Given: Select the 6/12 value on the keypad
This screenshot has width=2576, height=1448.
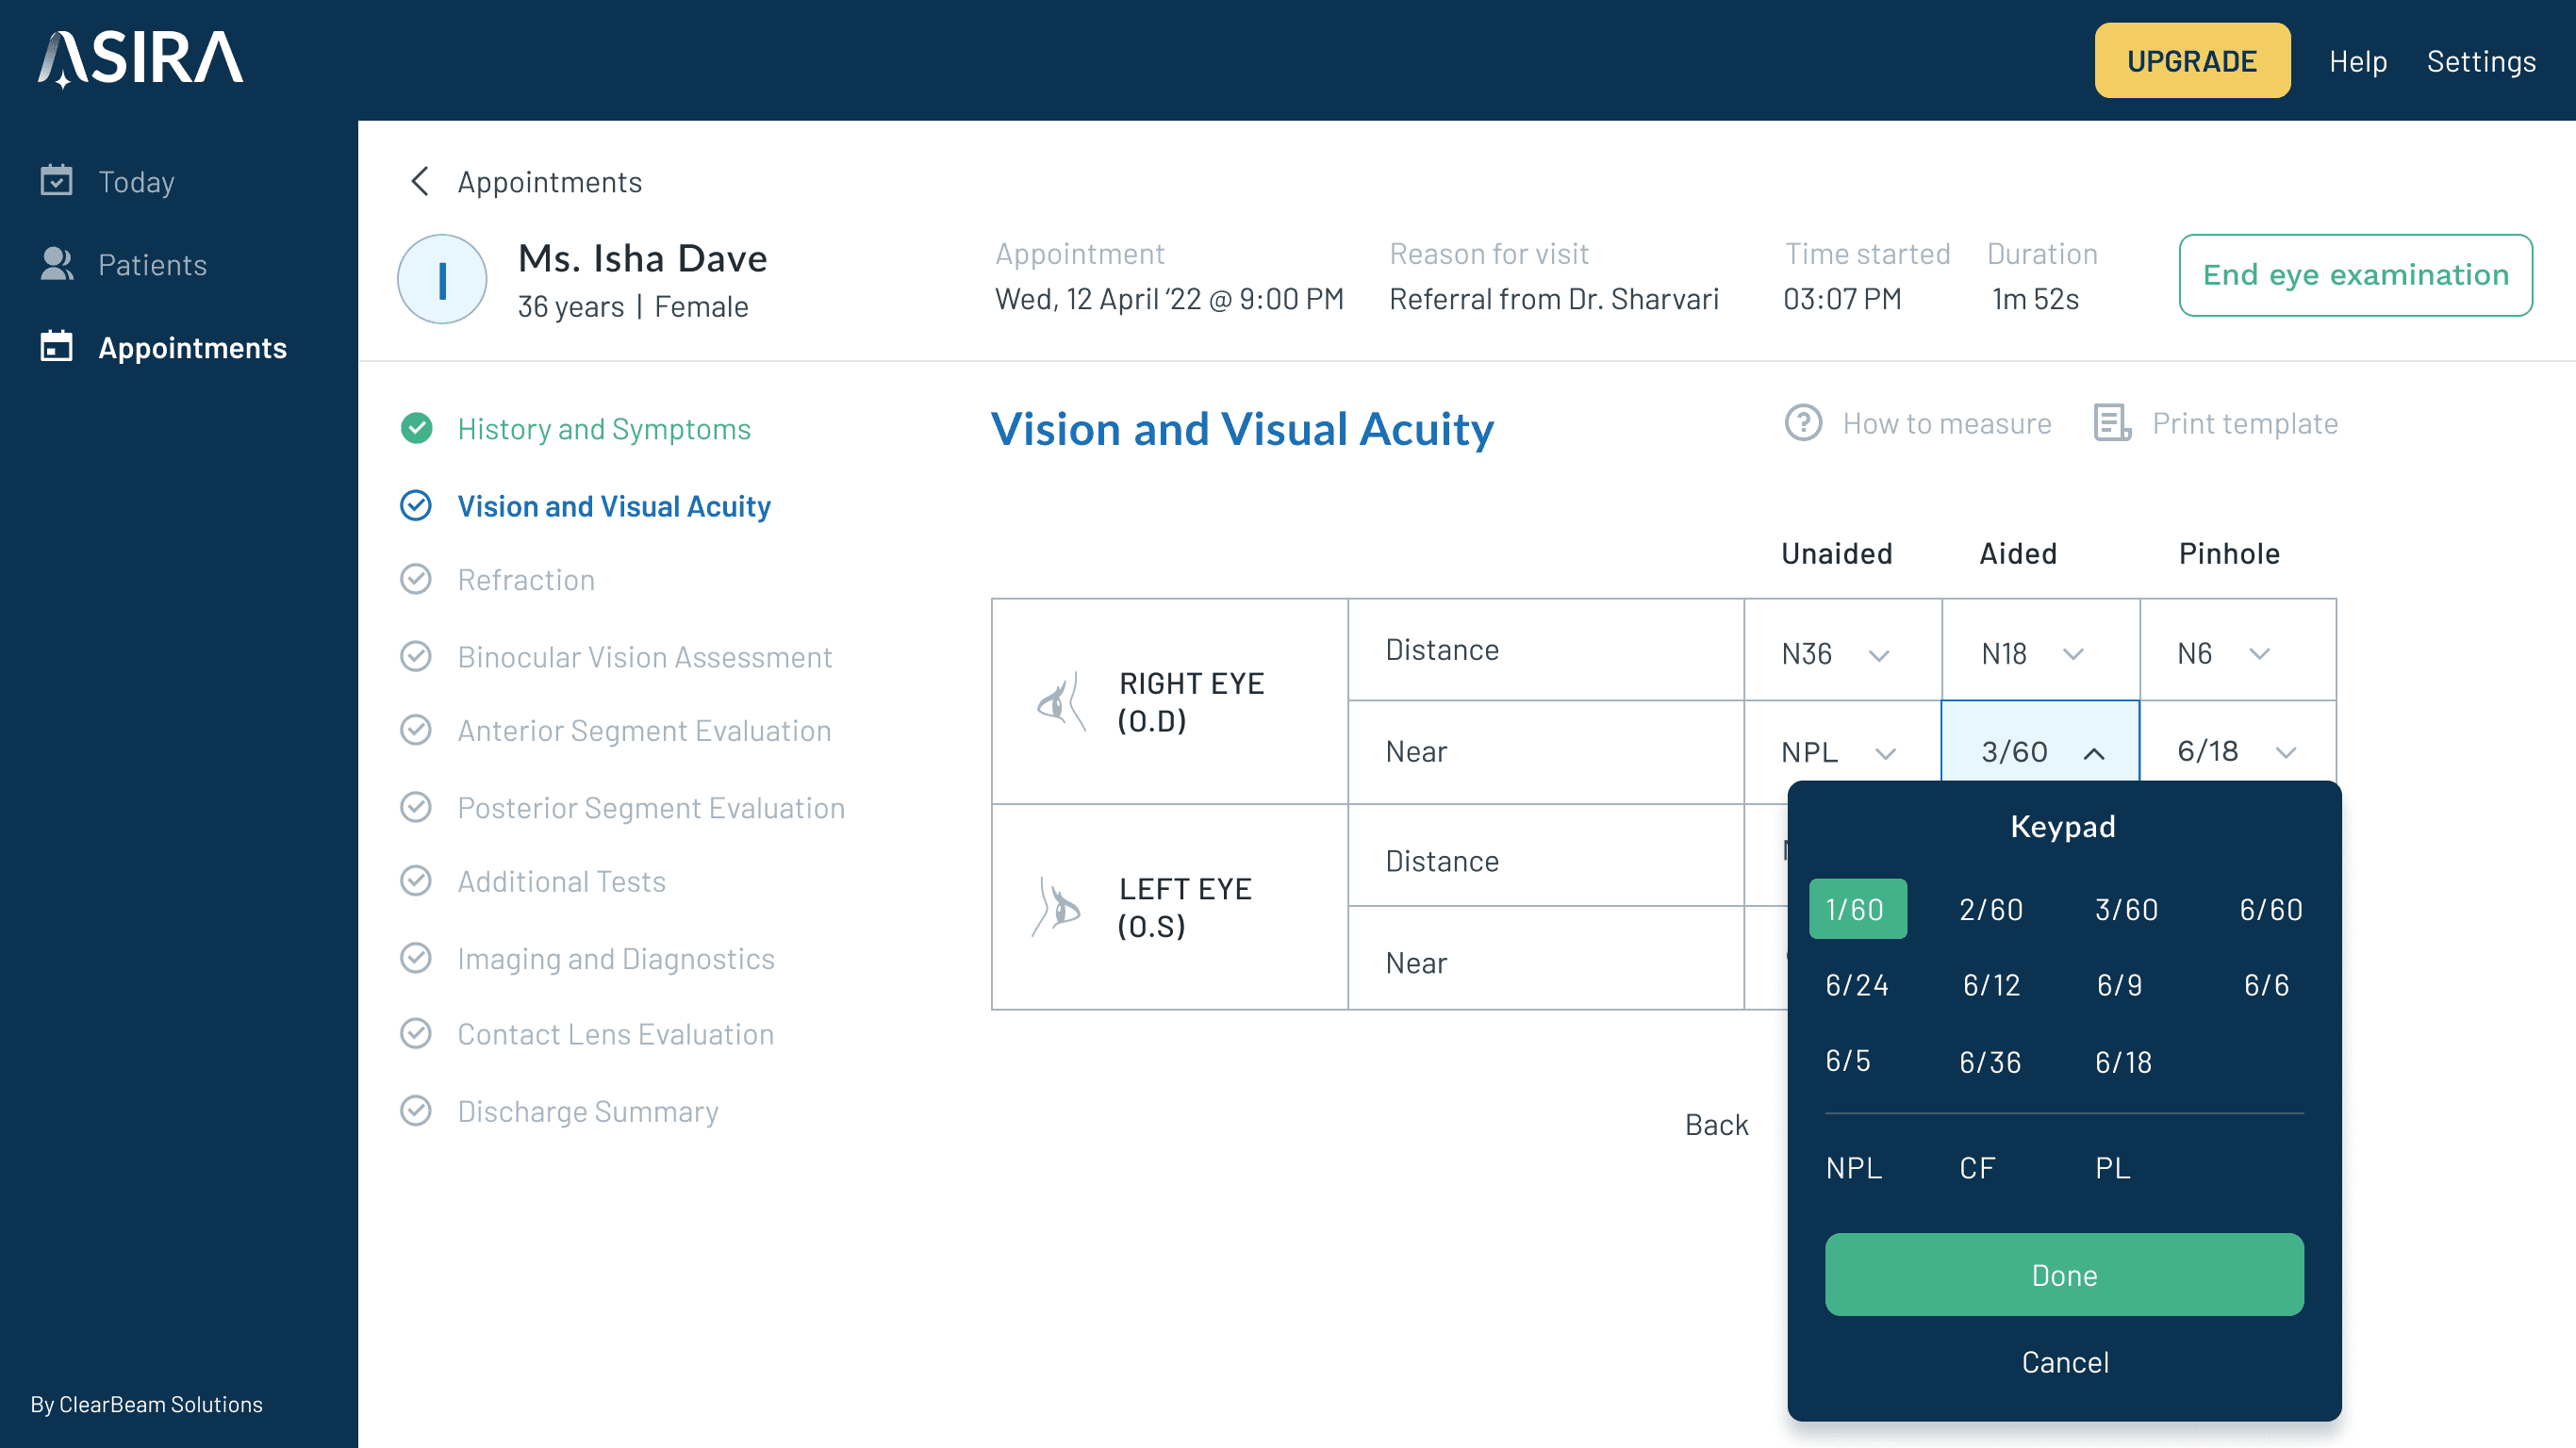Looking at the screenshot, I should [1990, 985].
